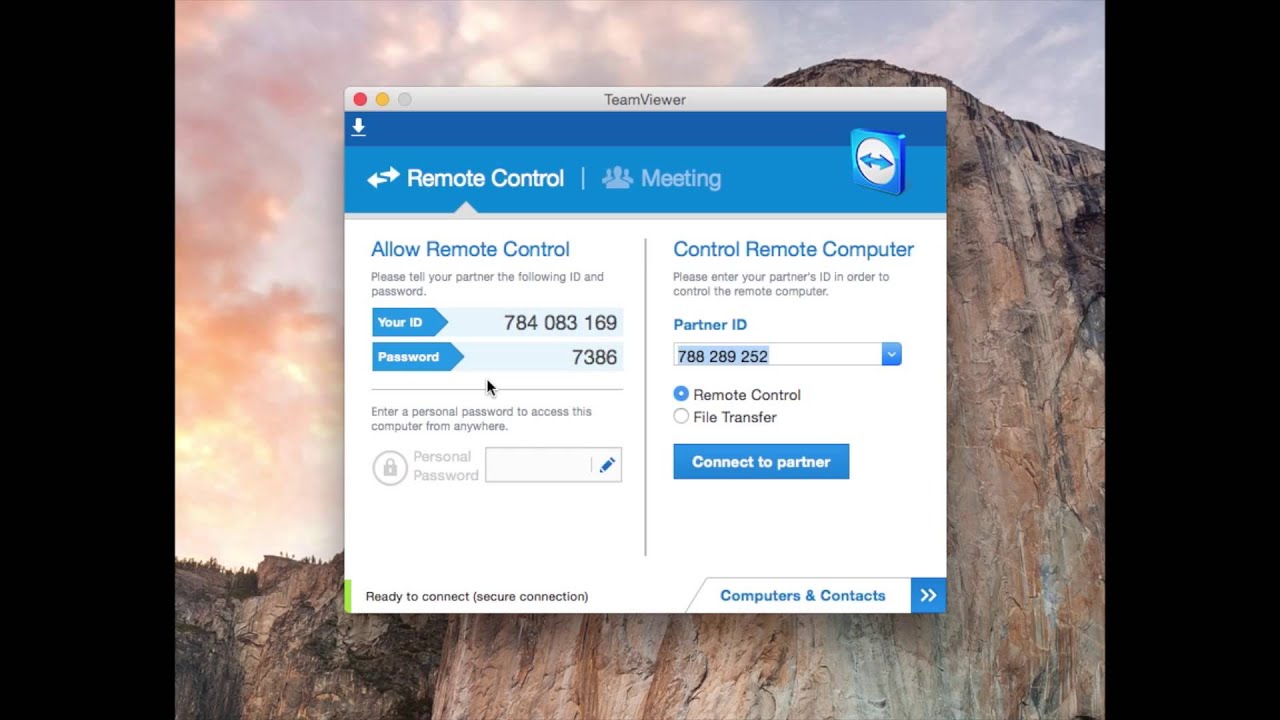
Task: Close the TeamViewer window with red button
Action: coord(360,99)
